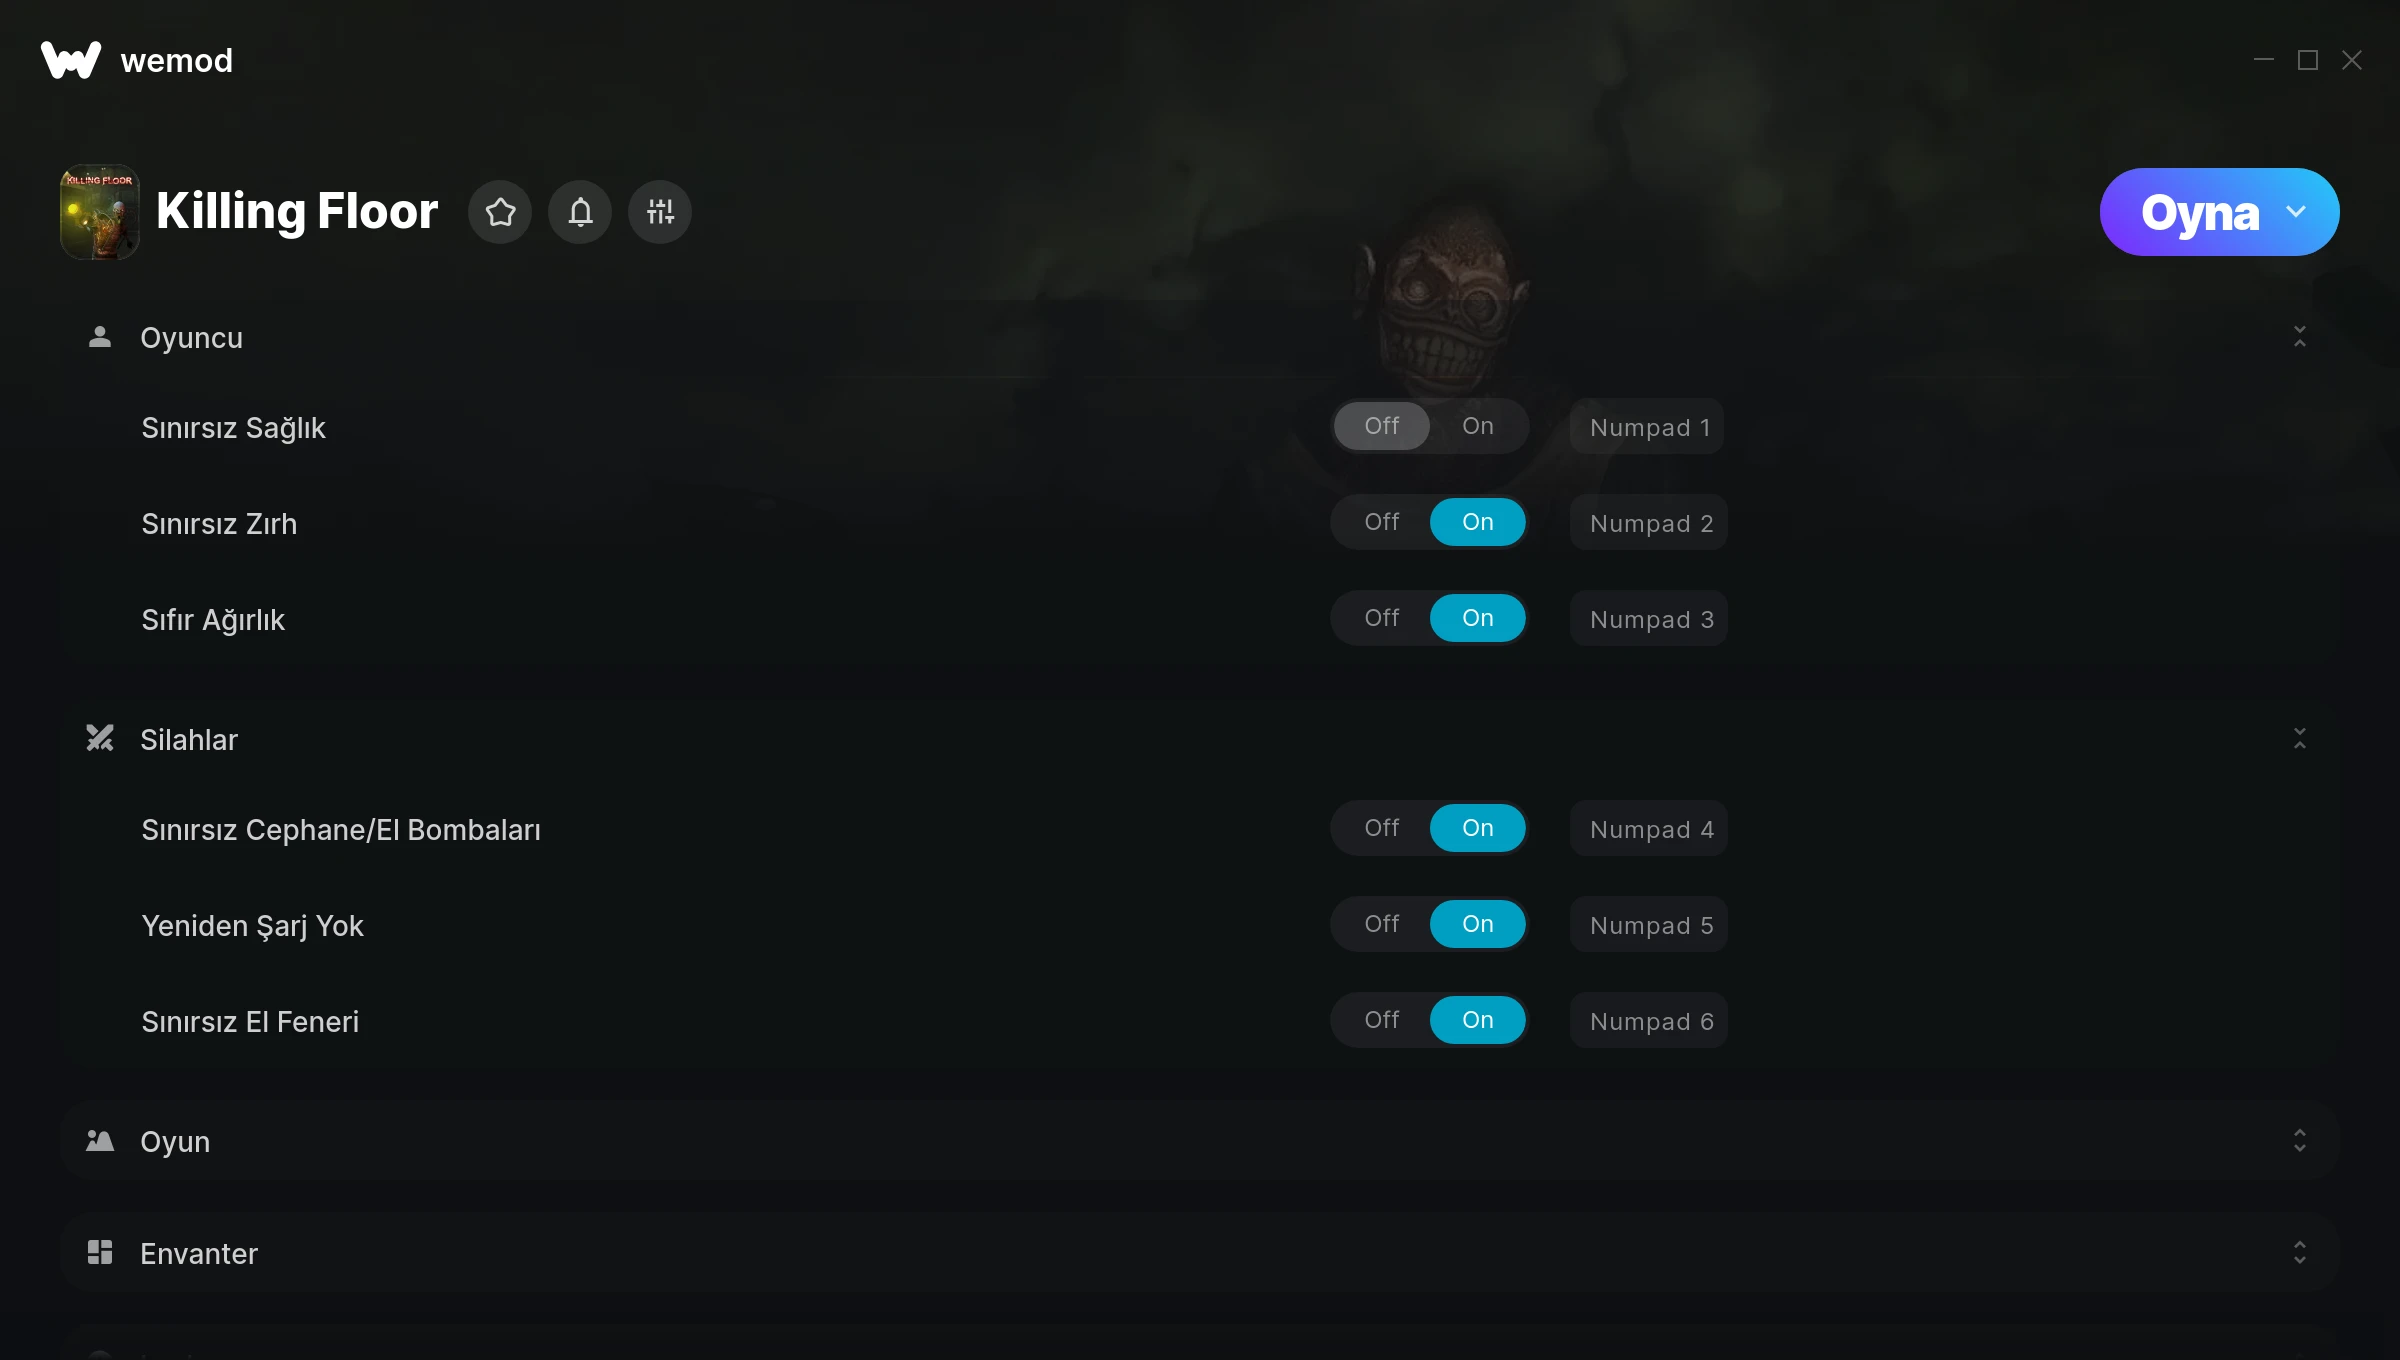Open notifications bell for Killing Floor
The width and height of the screenshot is (2400, 1360).
(580, 212)
